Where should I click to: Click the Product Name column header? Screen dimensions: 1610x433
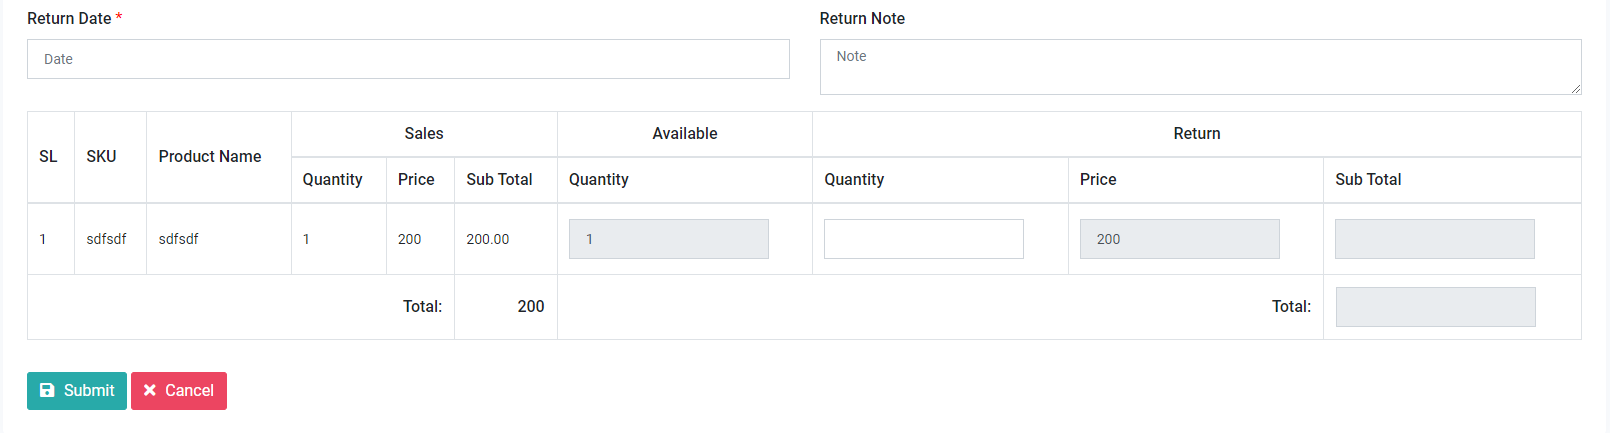[x=210, y=157]
